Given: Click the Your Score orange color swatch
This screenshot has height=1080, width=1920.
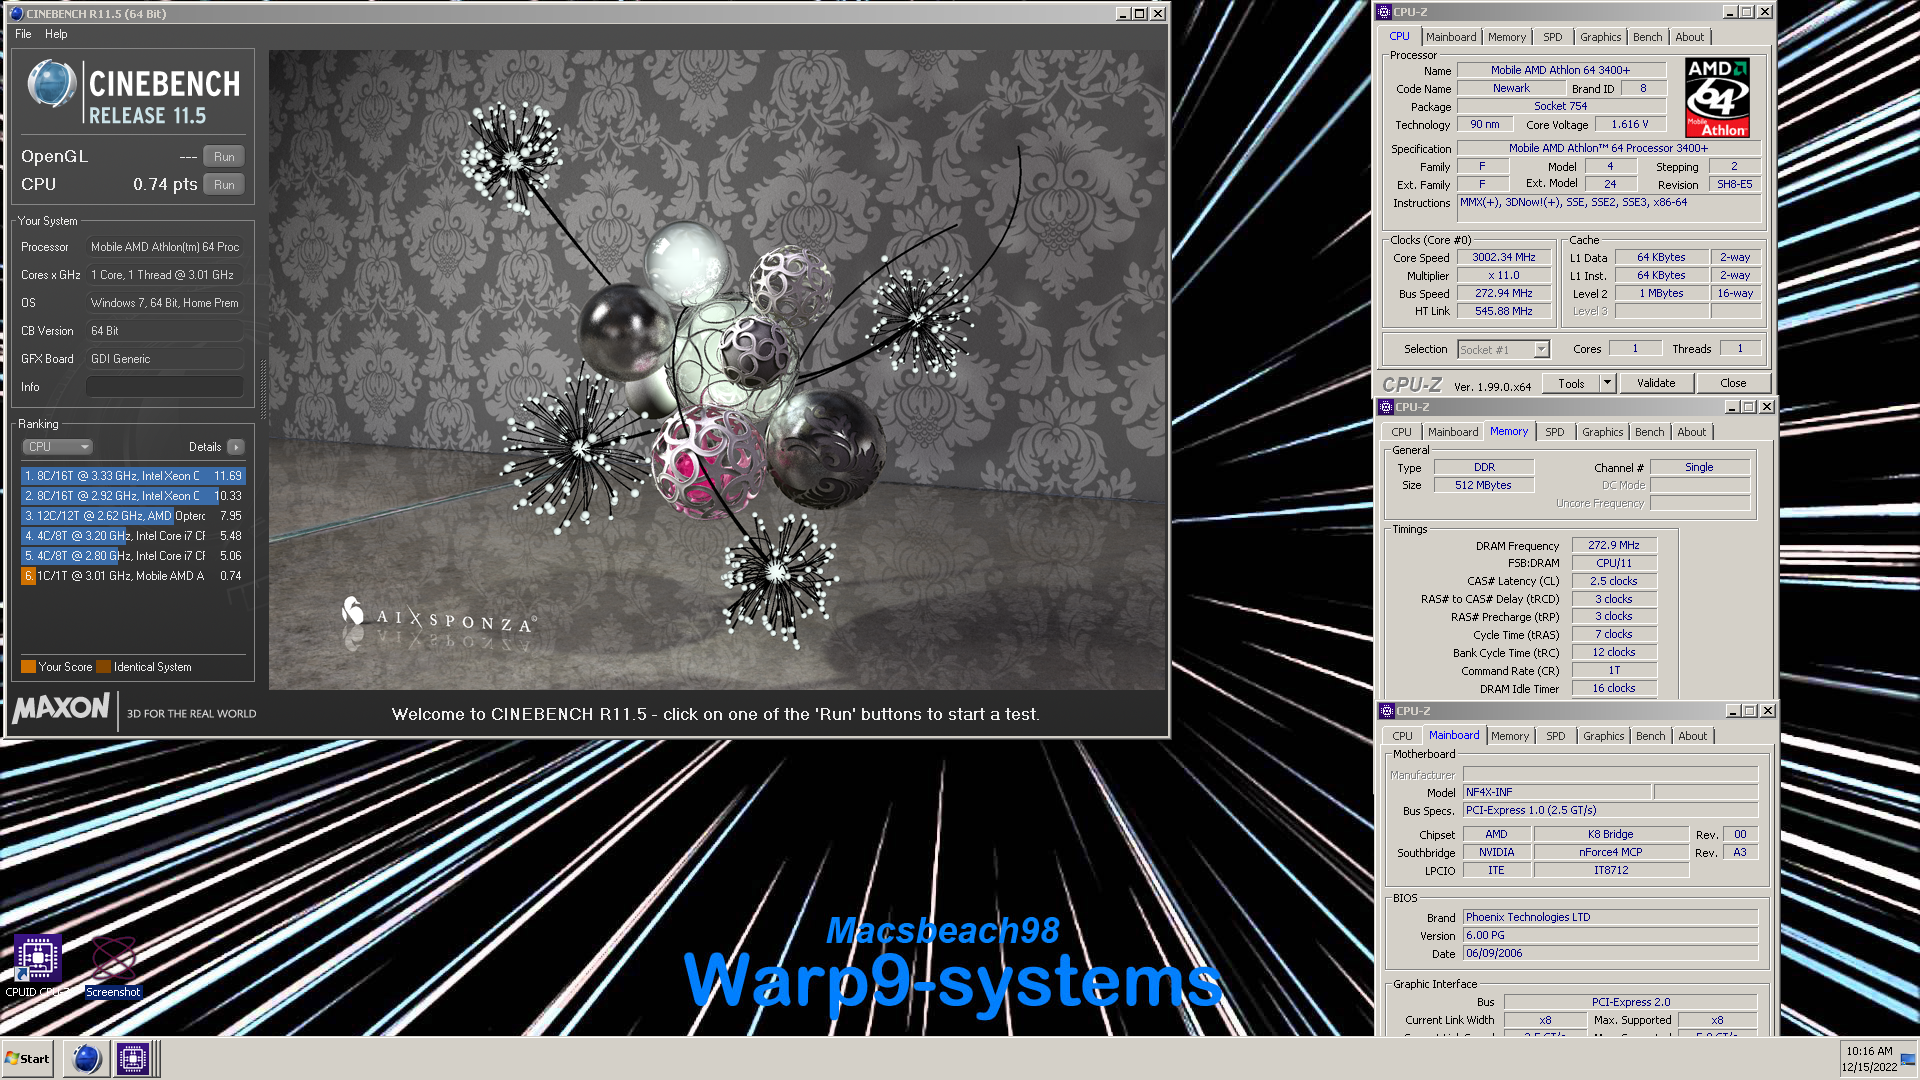Looking at the screenshot, I should [28, 667].
